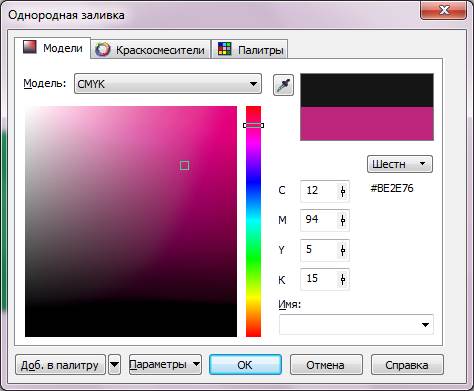Expand the Модель CMYK dropdown

(x=168, y=84)
